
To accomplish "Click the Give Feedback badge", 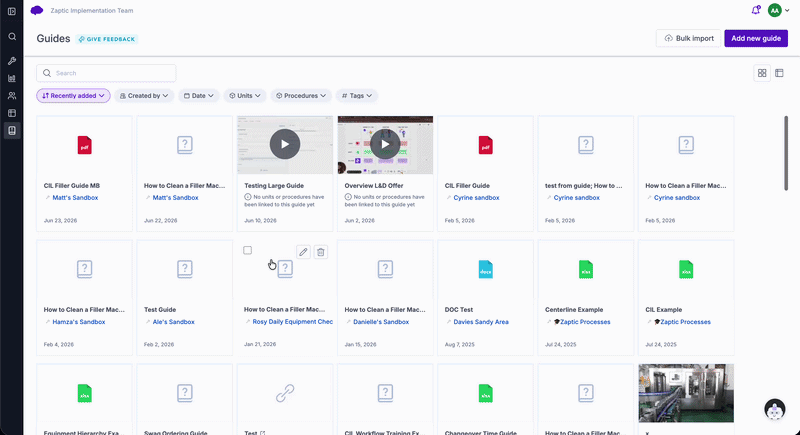I will (107, 39).
